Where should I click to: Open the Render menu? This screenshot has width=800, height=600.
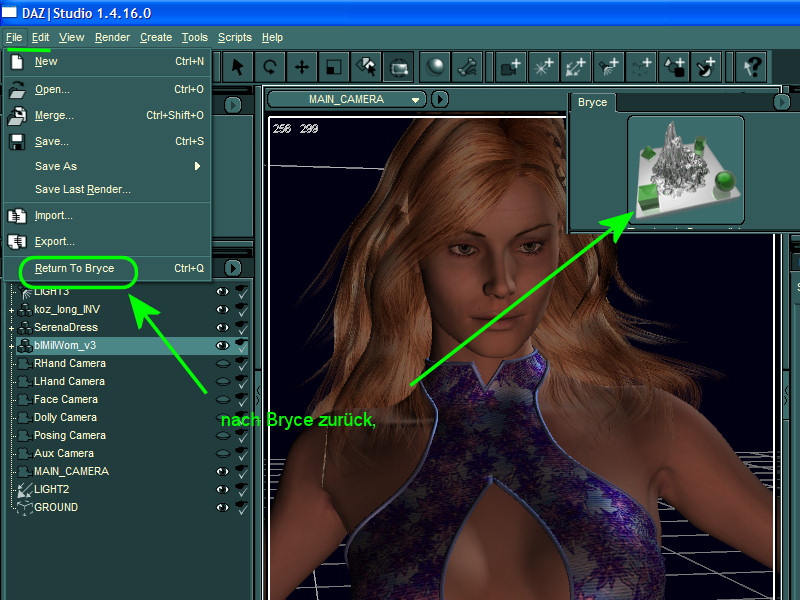(112, 38)
